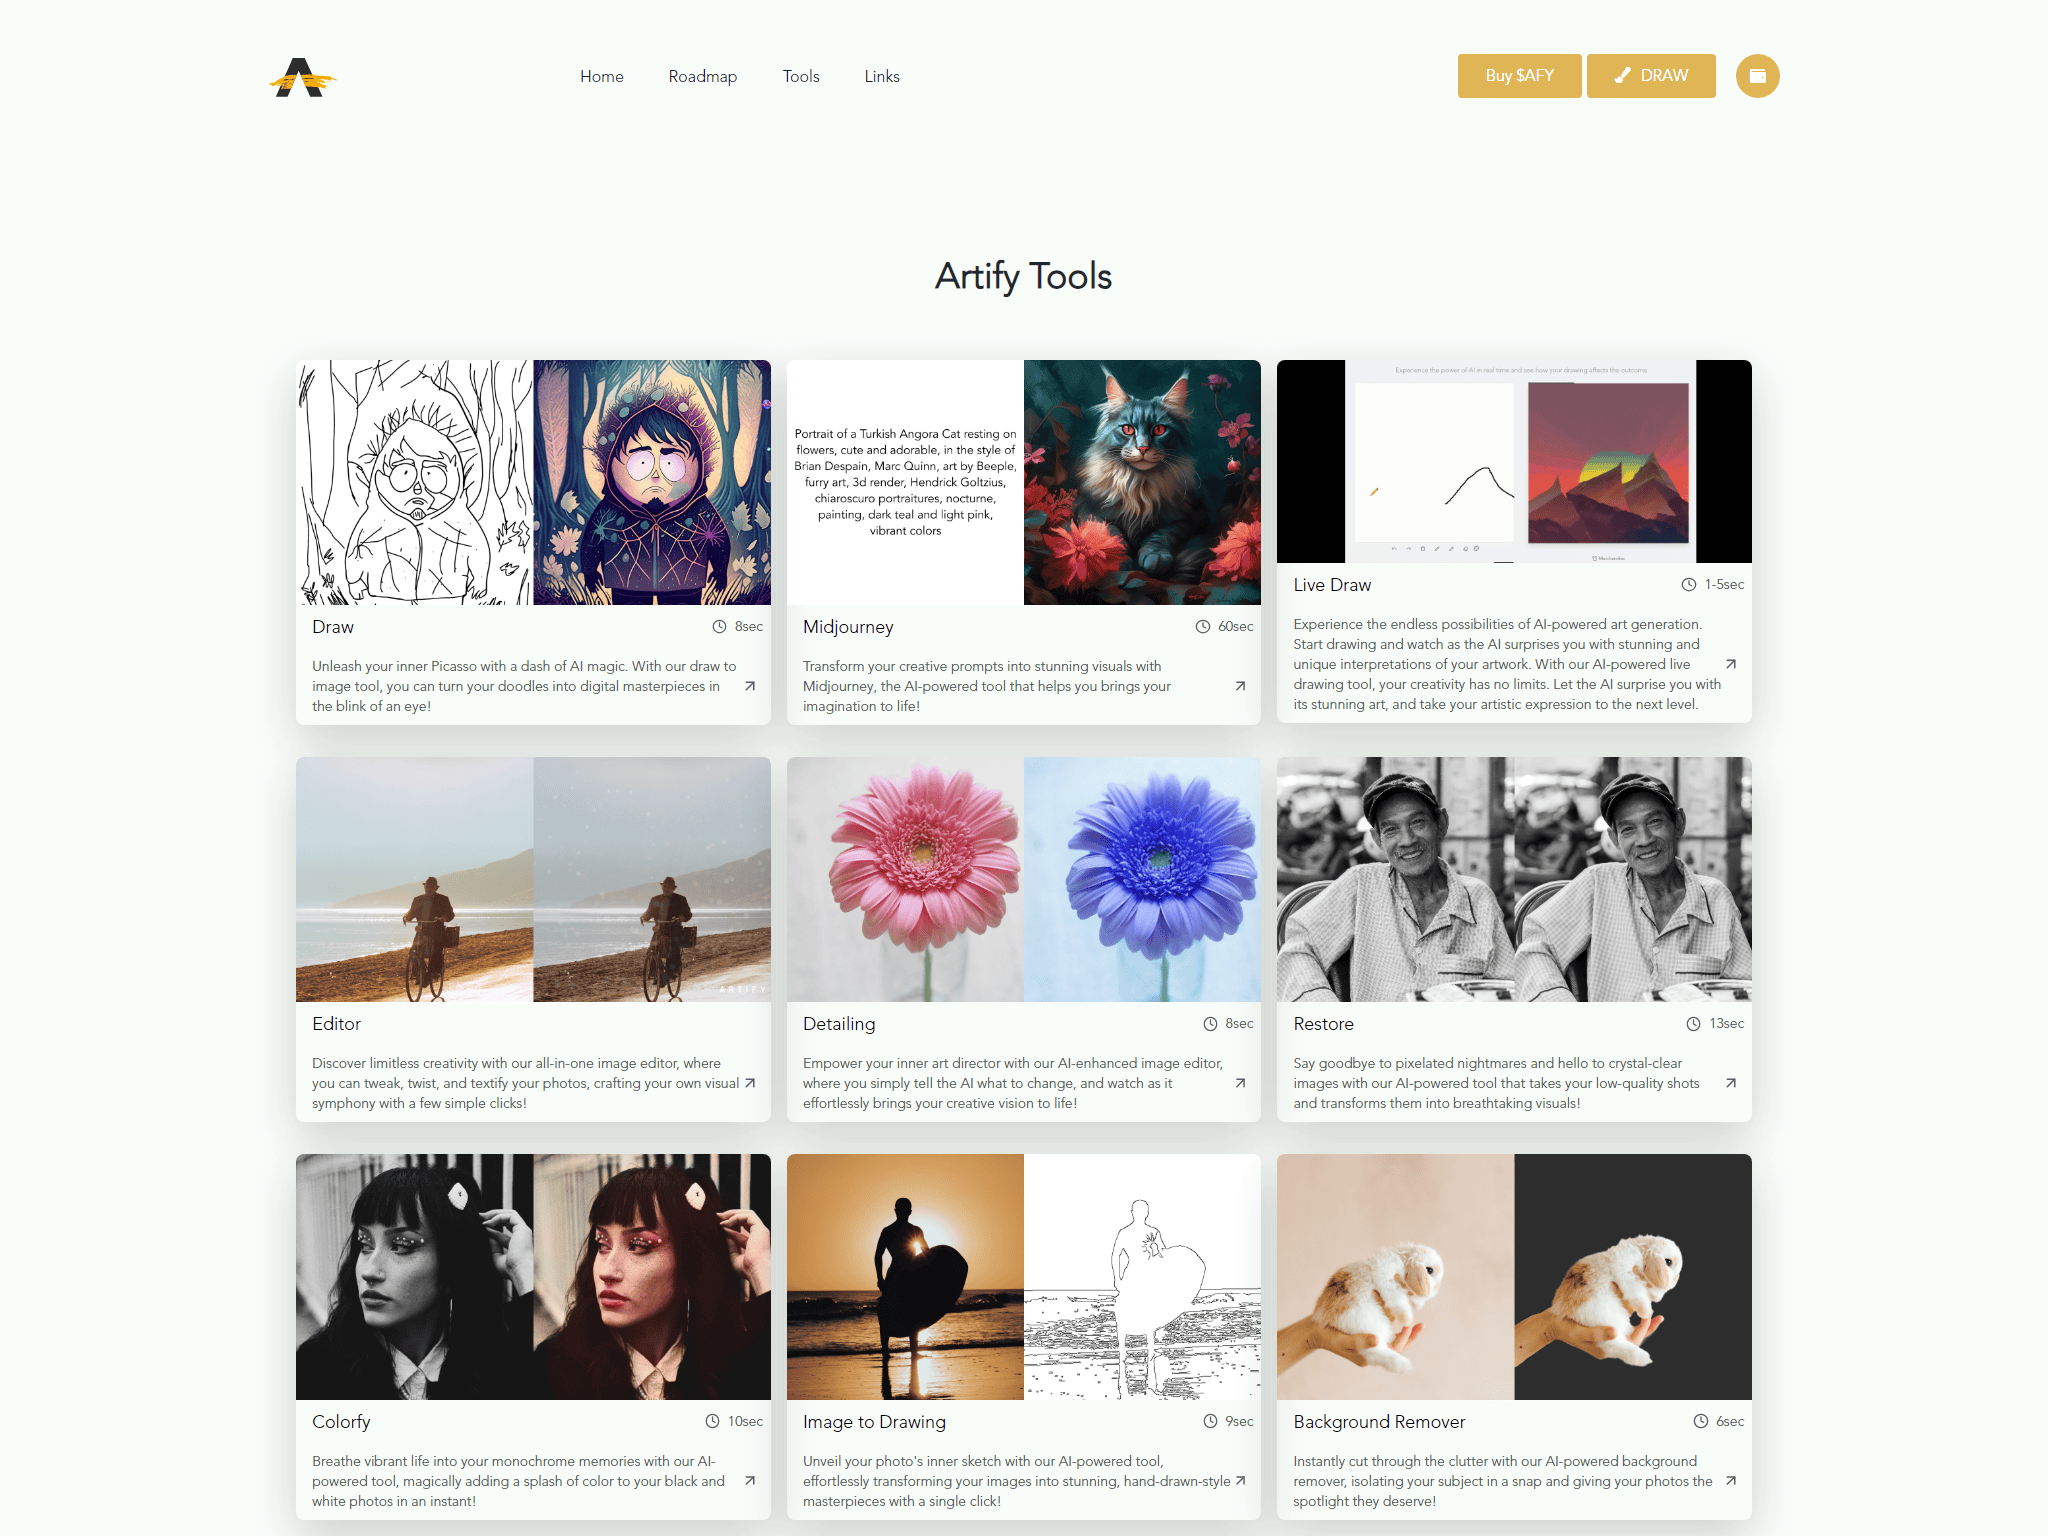Click the Restore card title
The width and height of the screenshot is (2048, 1536).
tap(1323, 1024)
